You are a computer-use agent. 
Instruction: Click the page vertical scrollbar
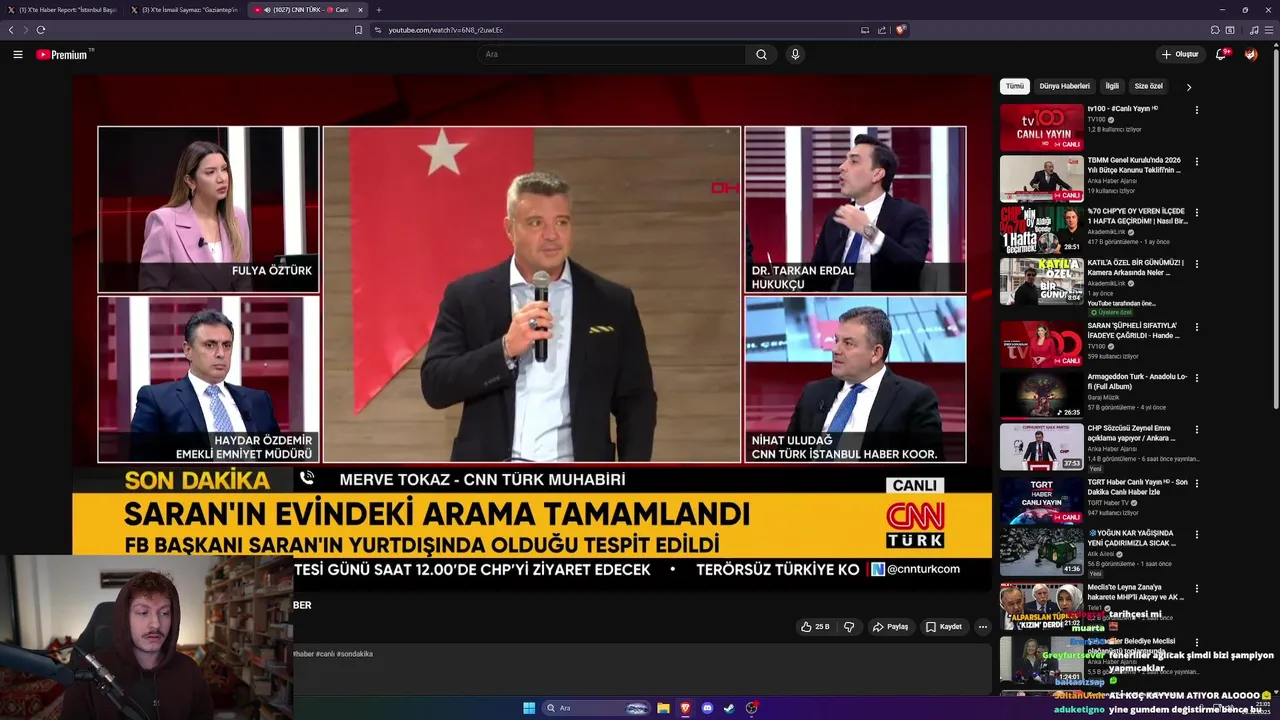tap(1275, 228)
